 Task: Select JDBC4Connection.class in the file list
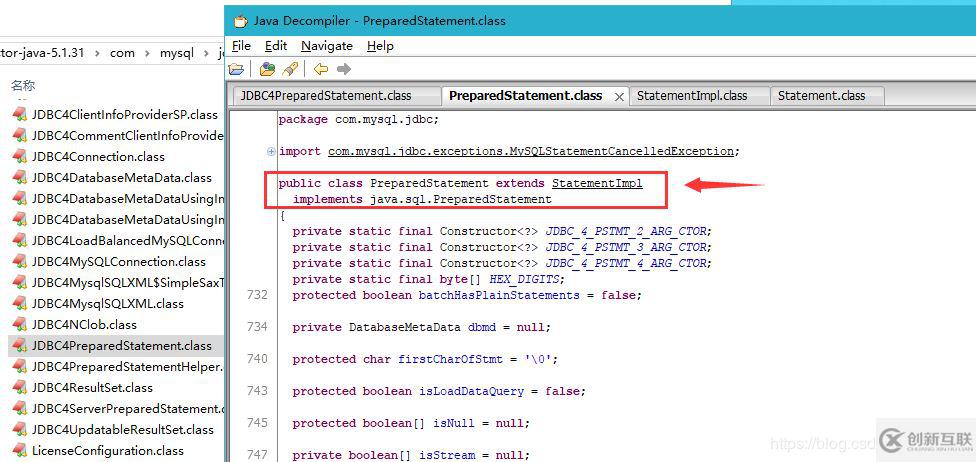[x=98, y=156]
